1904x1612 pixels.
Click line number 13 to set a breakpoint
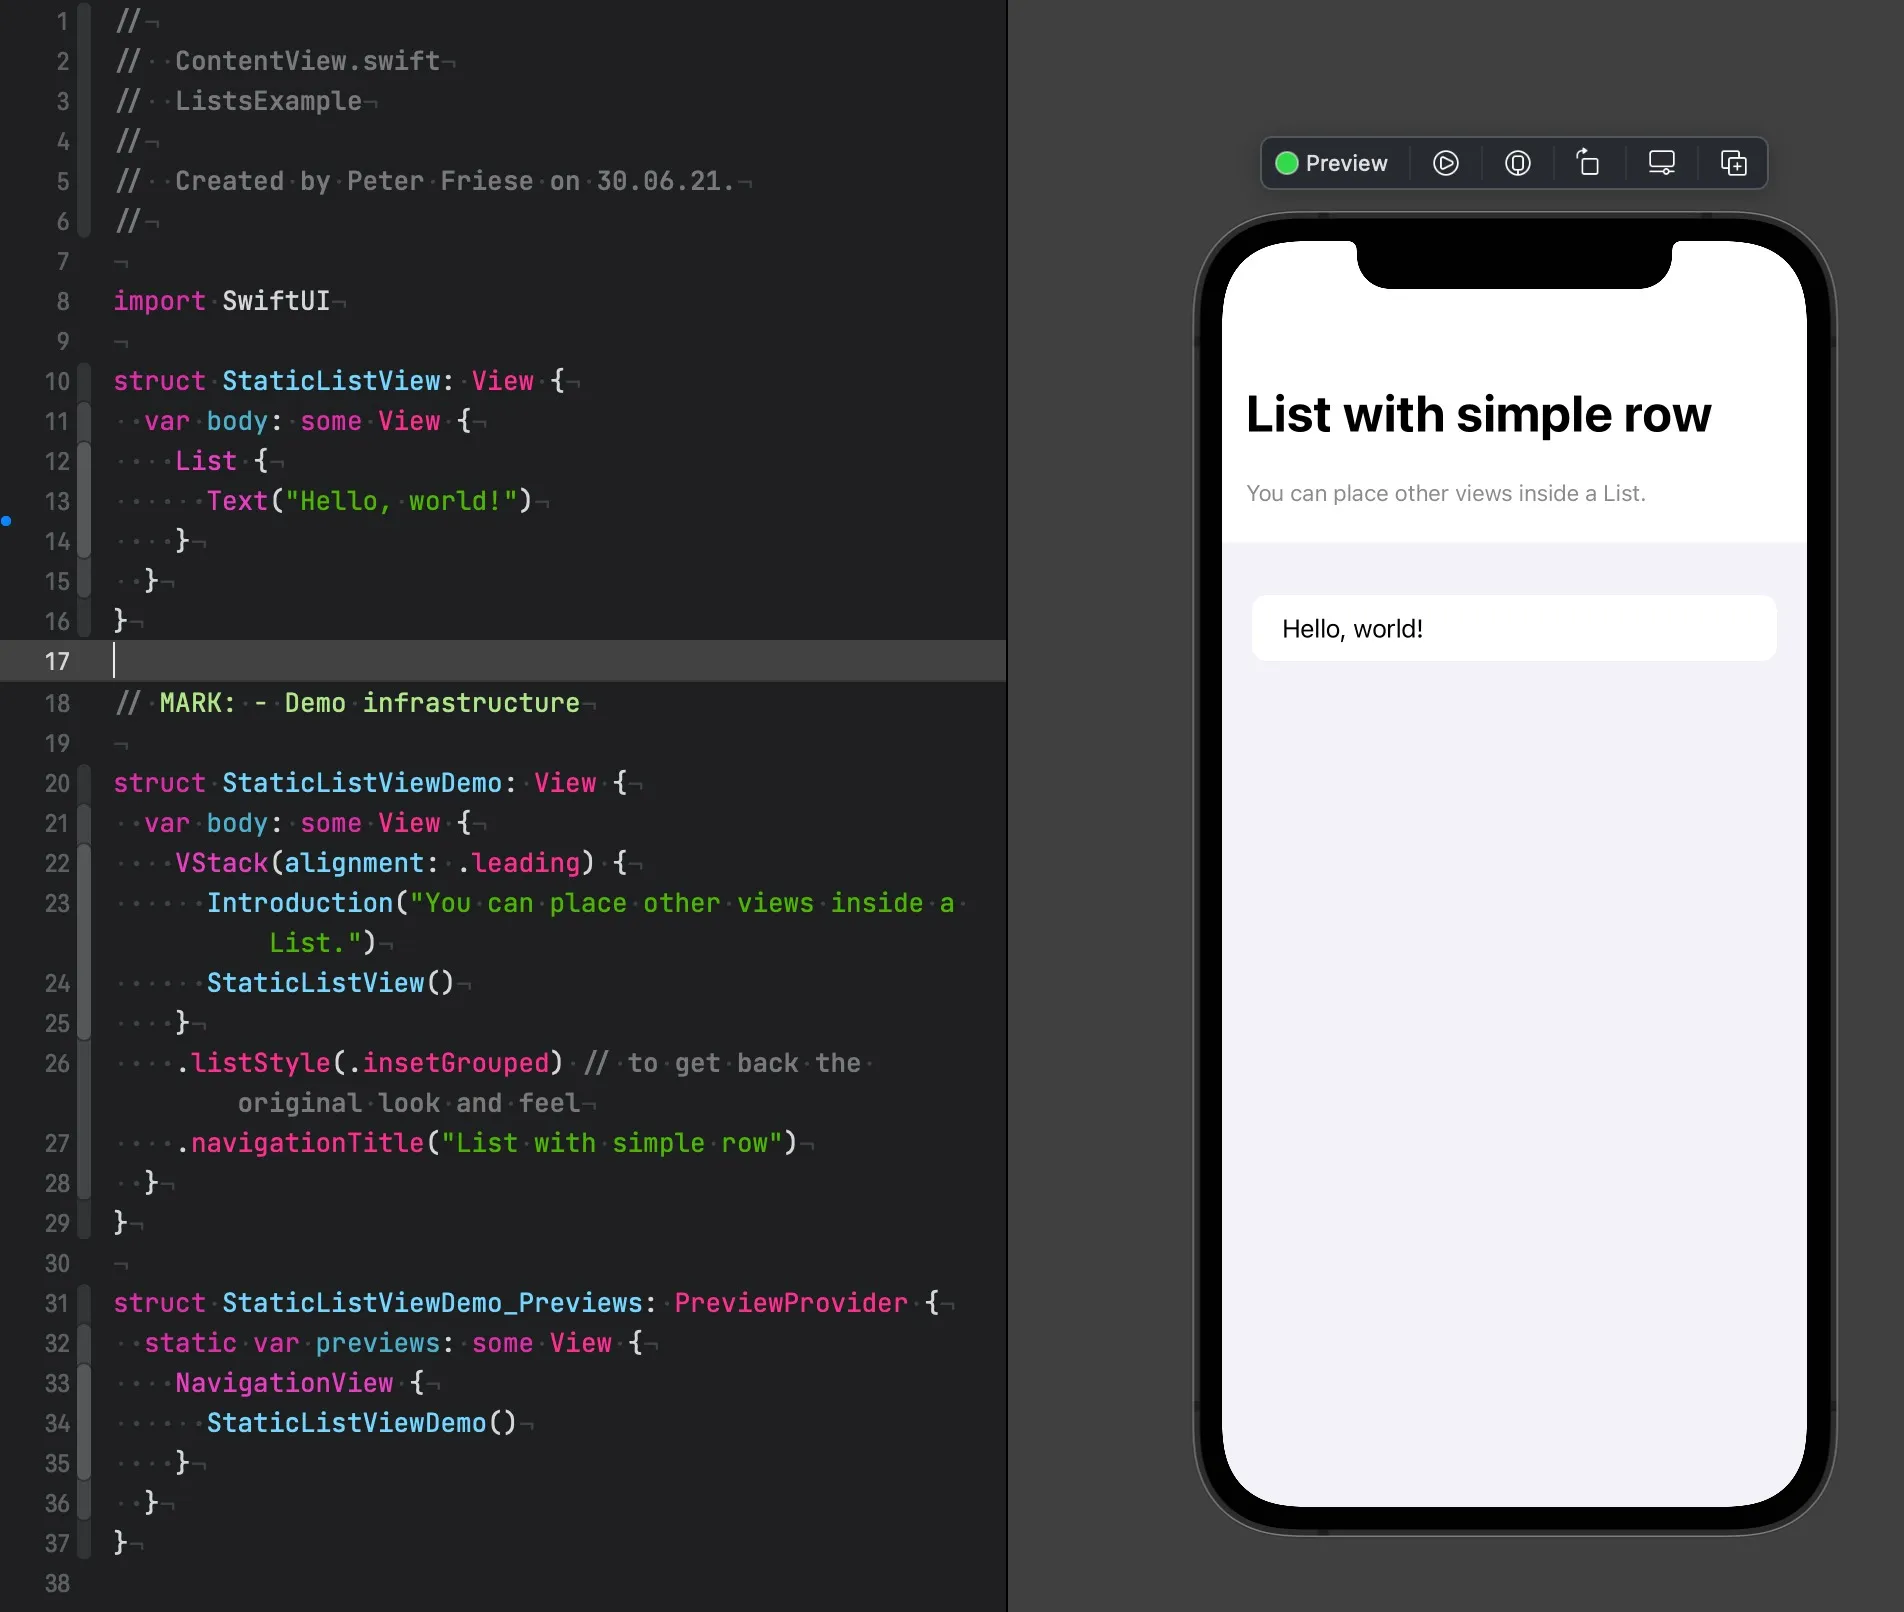(57, 501)
